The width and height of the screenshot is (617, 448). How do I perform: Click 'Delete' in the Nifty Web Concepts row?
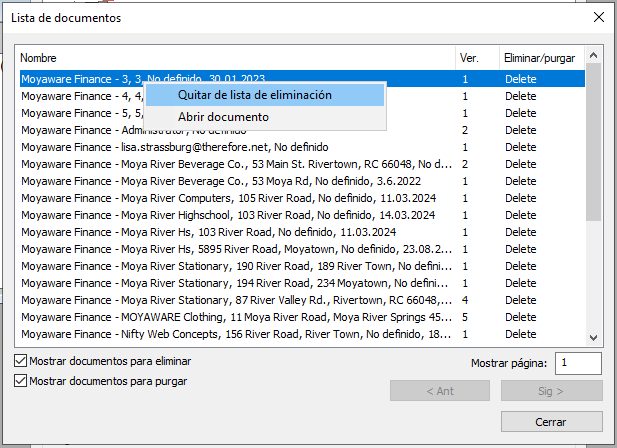coord(521,334)
